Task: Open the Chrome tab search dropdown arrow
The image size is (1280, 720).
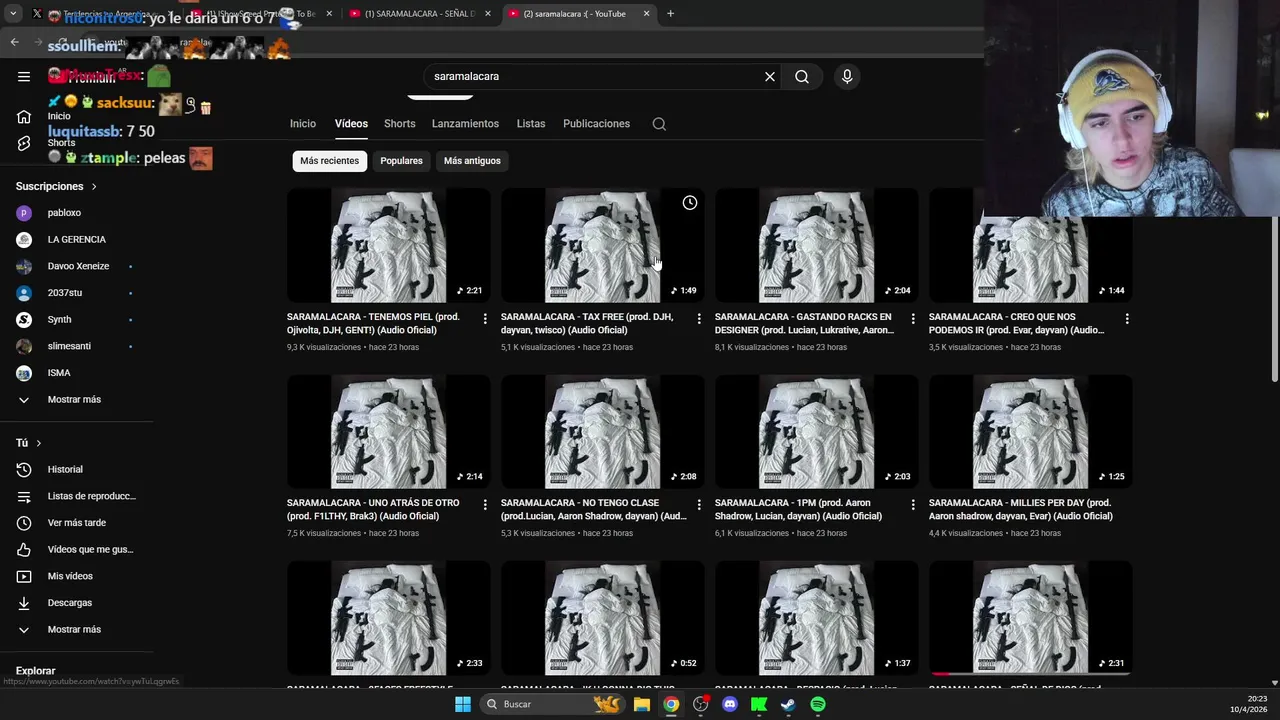Action: 13,14
